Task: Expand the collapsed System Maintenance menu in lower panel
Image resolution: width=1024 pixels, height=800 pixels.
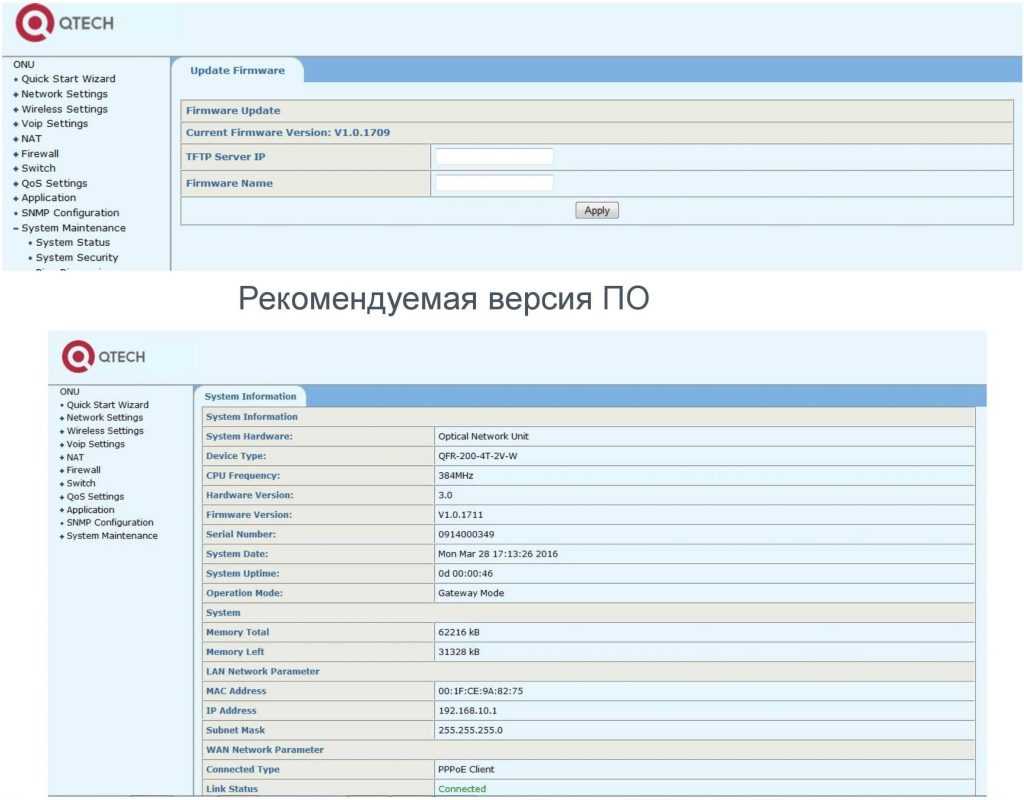Action: (x=111, y=536)
